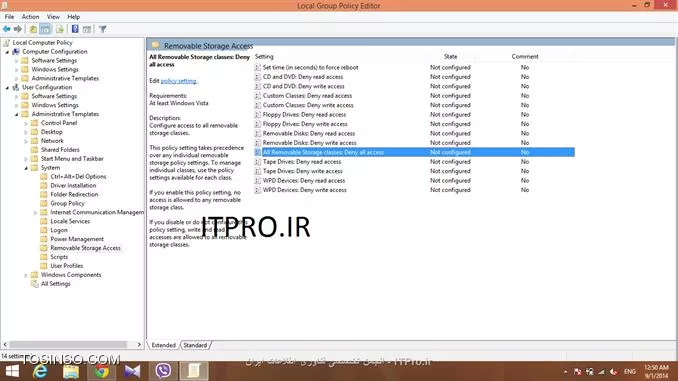Screen dimensions: 678x381
Task: Collapse the User Configuration node
Action: point(7,88)
